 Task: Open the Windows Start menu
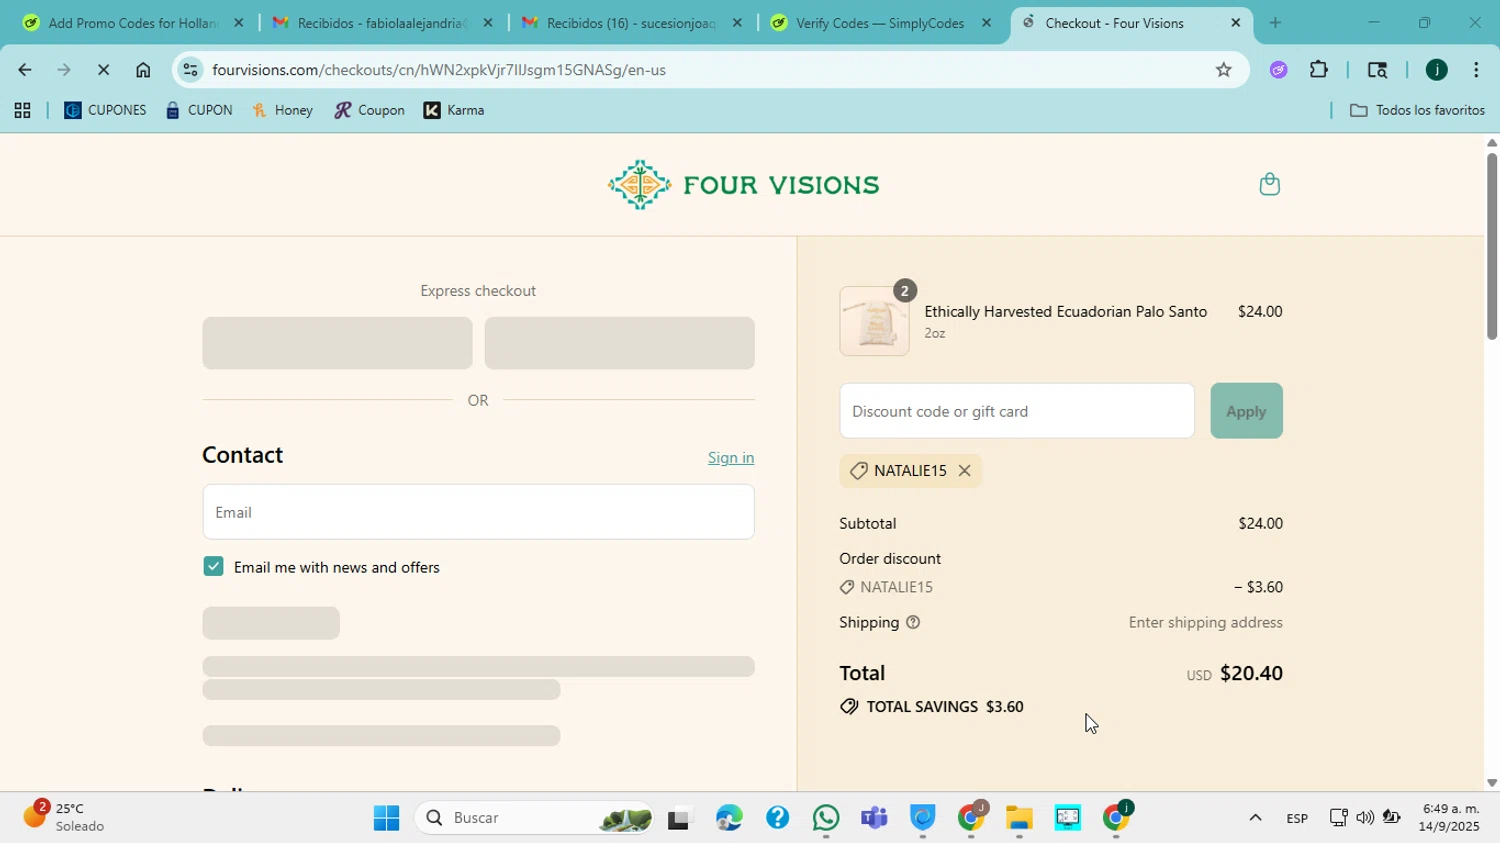point(386,819)
